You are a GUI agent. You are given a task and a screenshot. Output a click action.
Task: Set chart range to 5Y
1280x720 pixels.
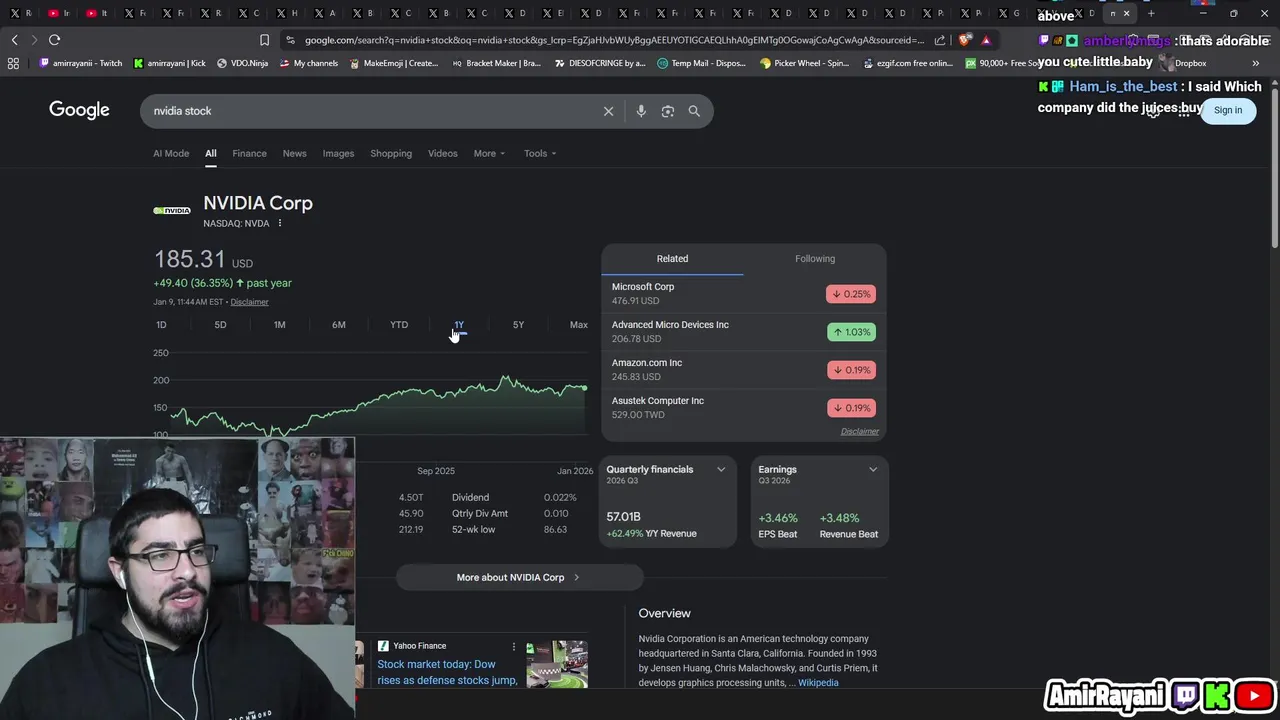tap(518, 325)
